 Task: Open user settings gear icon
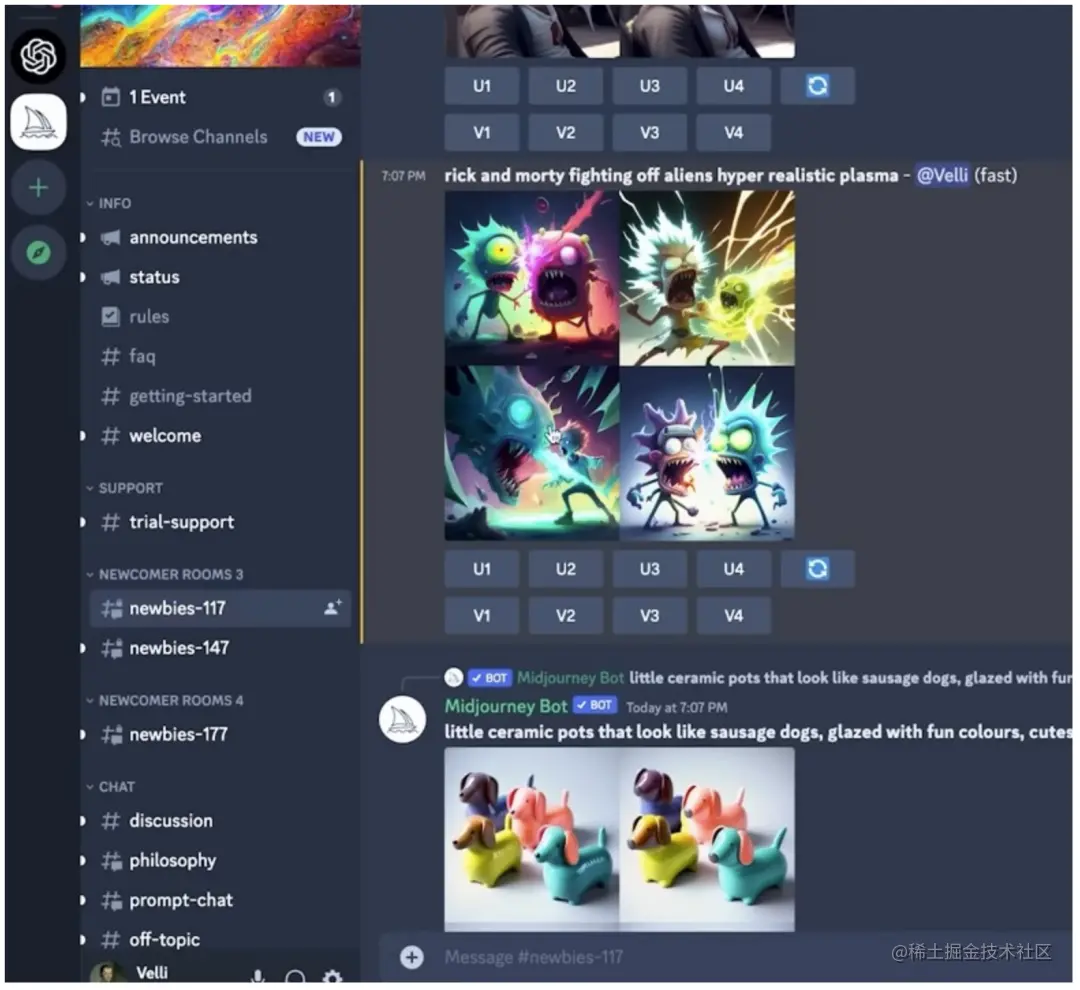pyautogui.click(x=332, y=977)
